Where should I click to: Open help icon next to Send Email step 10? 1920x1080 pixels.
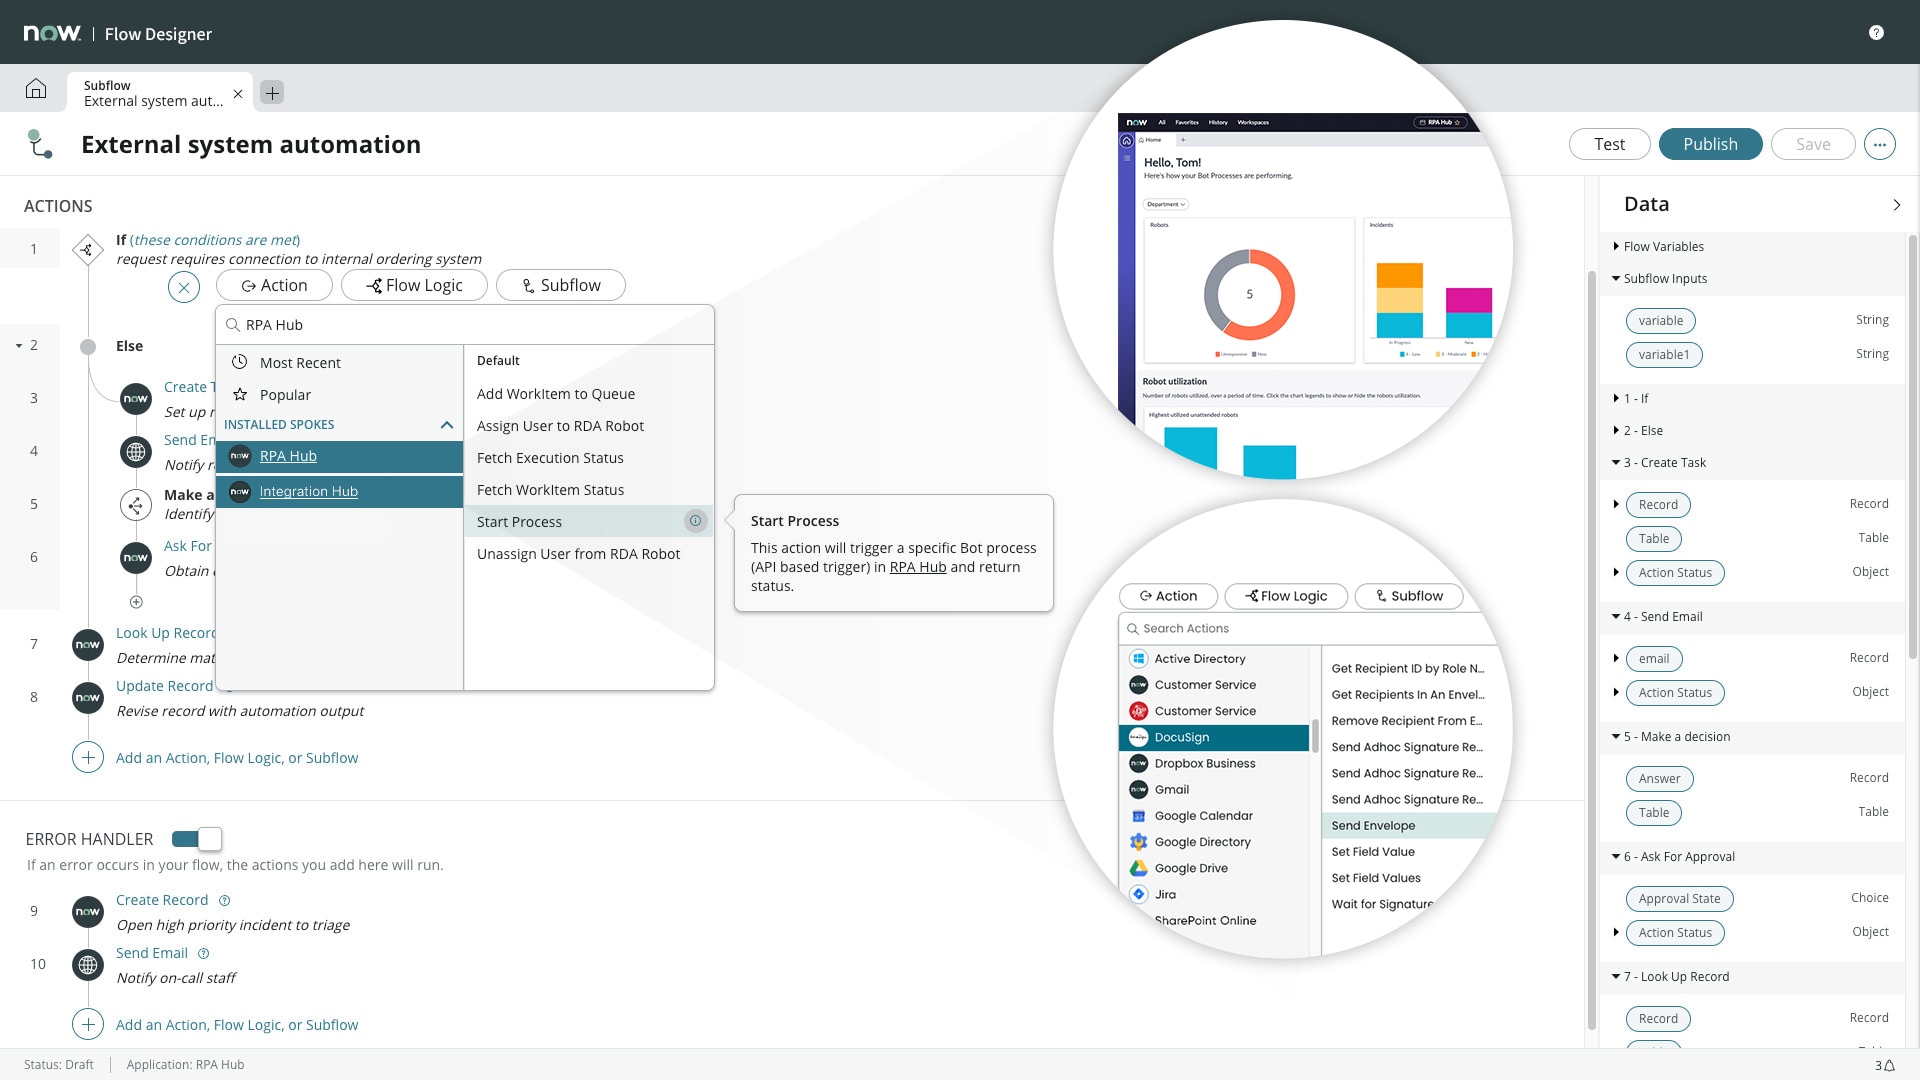tap(204, 953)
